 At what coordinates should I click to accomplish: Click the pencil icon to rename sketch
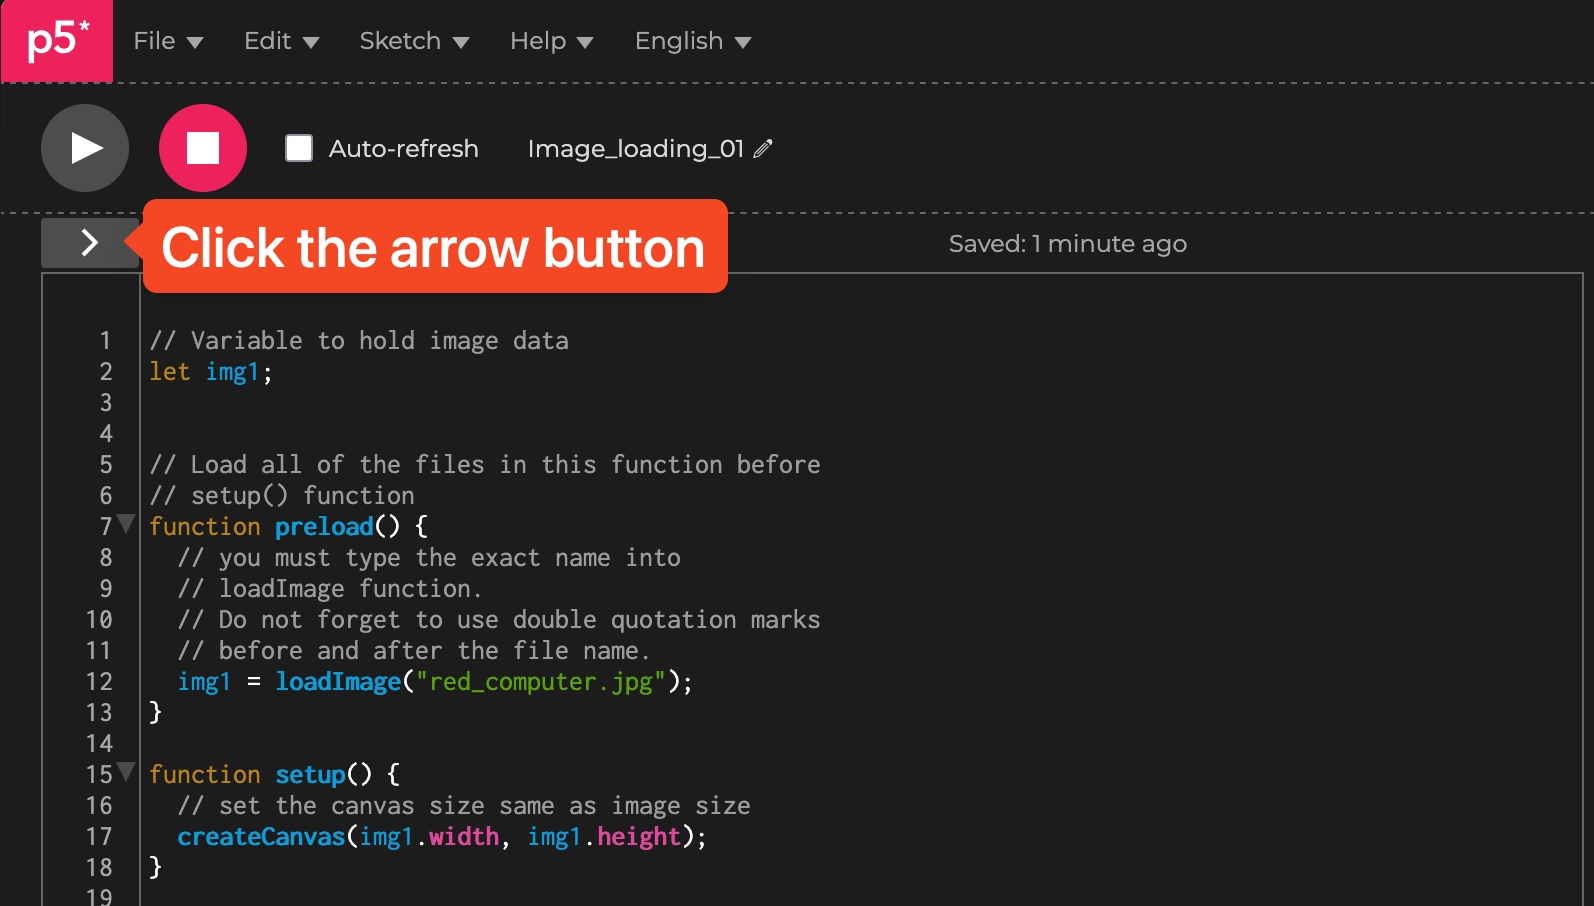[763, 149]
